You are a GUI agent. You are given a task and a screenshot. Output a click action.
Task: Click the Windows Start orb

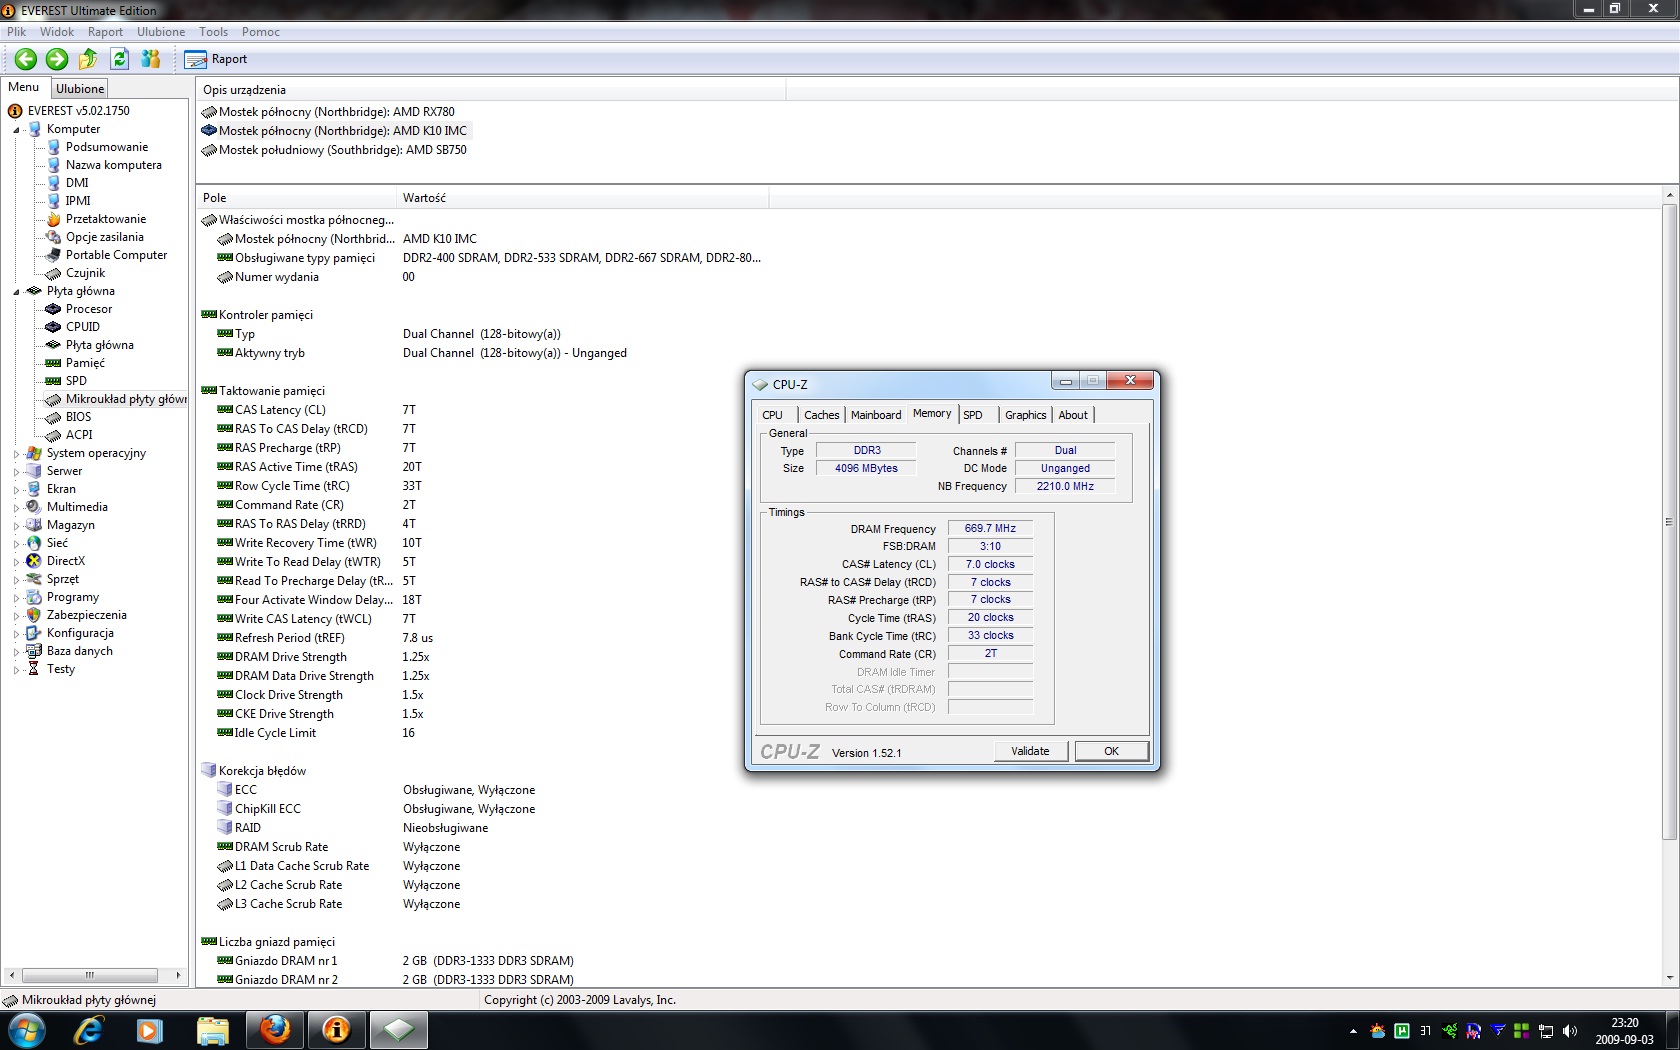tap(26, 1029)
